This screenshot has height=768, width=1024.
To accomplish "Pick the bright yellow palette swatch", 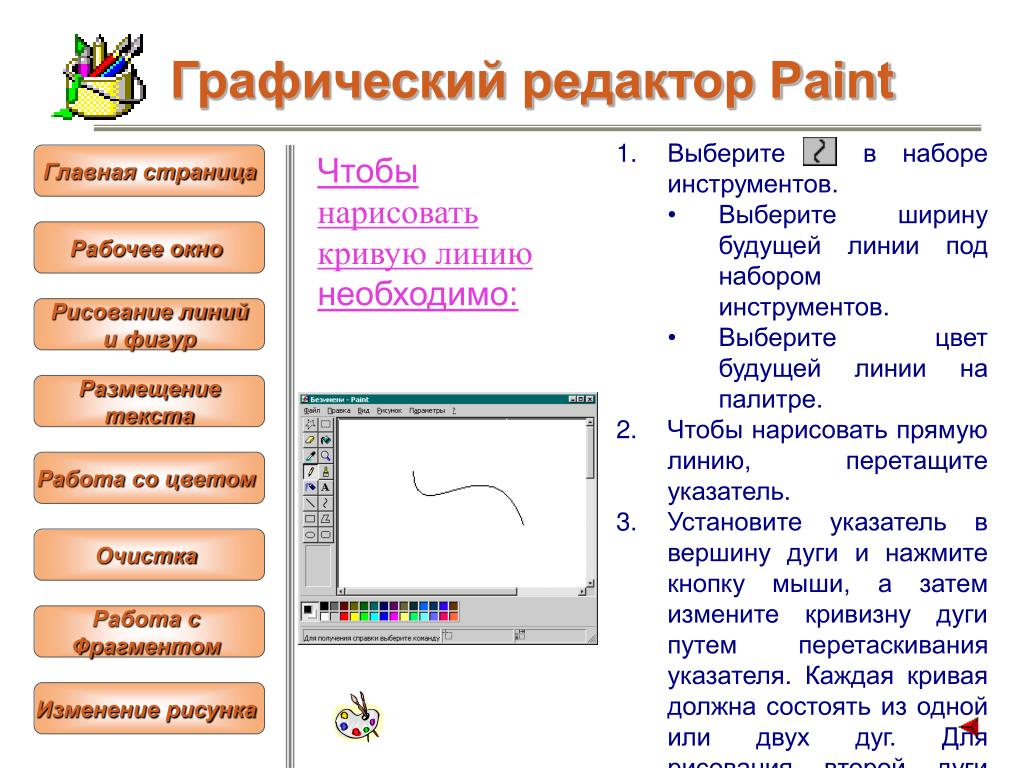I will pyautogui.click(x=355, y=616).
